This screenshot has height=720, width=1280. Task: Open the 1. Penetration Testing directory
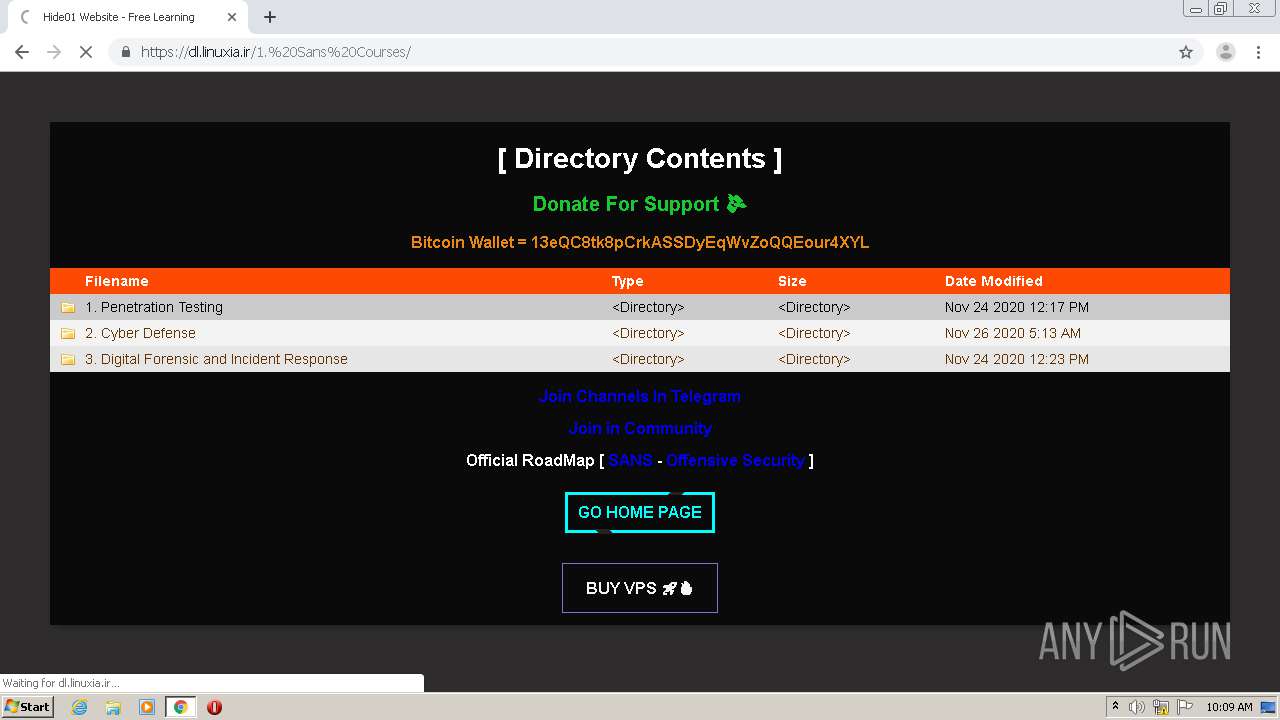coord(154,307)
